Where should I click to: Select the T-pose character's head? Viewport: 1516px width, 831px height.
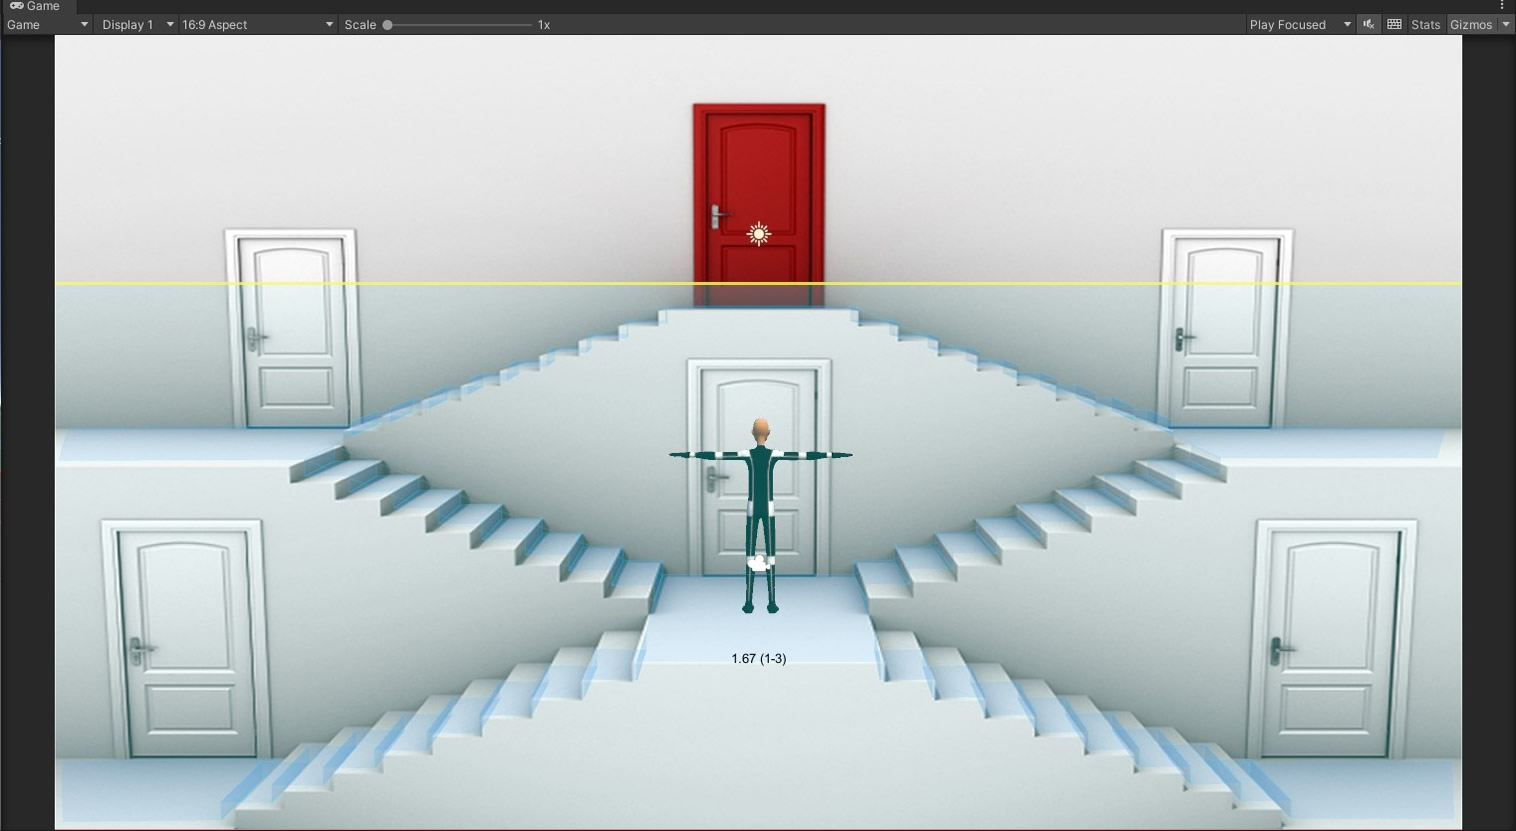click(760, 431)
